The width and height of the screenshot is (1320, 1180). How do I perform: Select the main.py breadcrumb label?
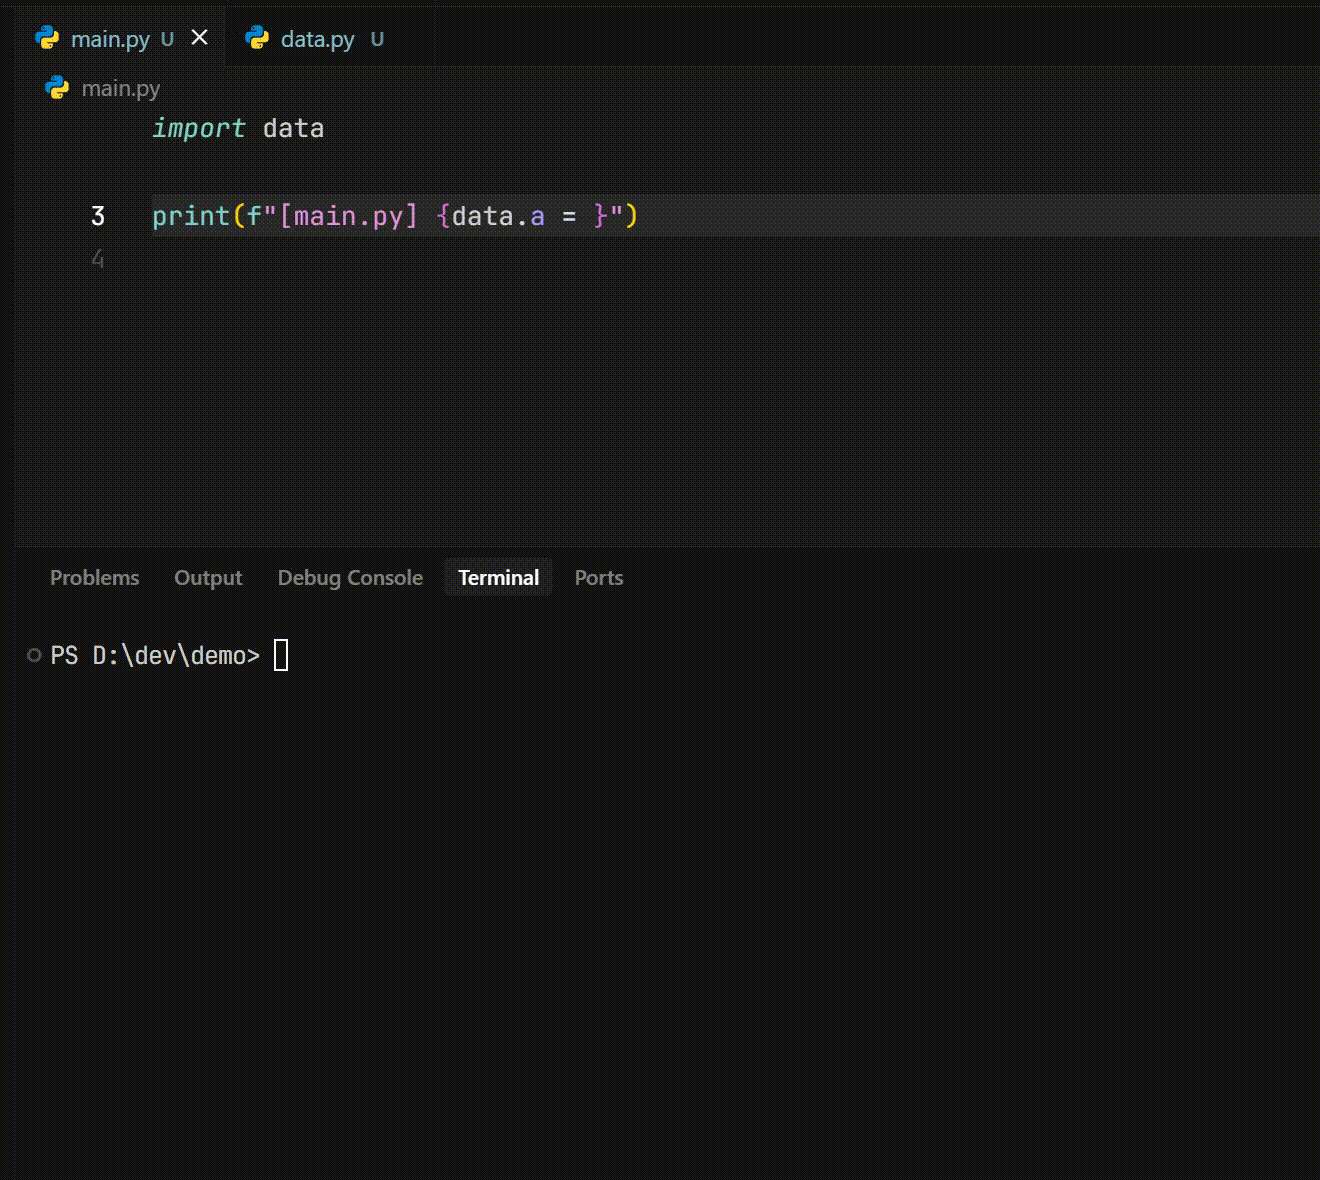(x=122, y=88)
